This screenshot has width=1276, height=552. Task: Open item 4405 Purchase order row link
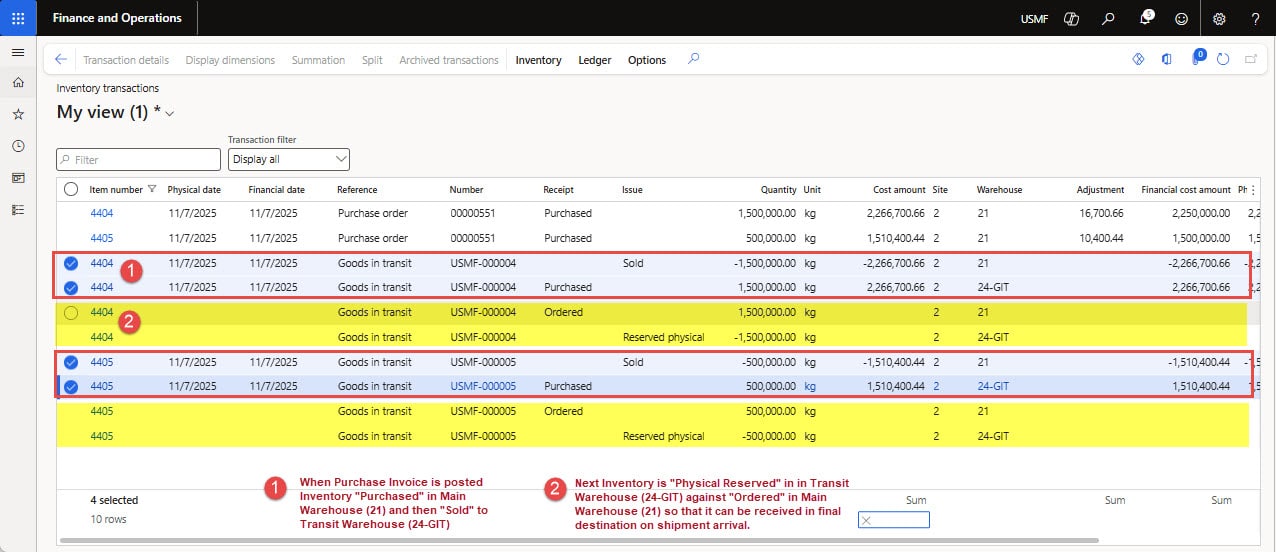tap(102, 238)
